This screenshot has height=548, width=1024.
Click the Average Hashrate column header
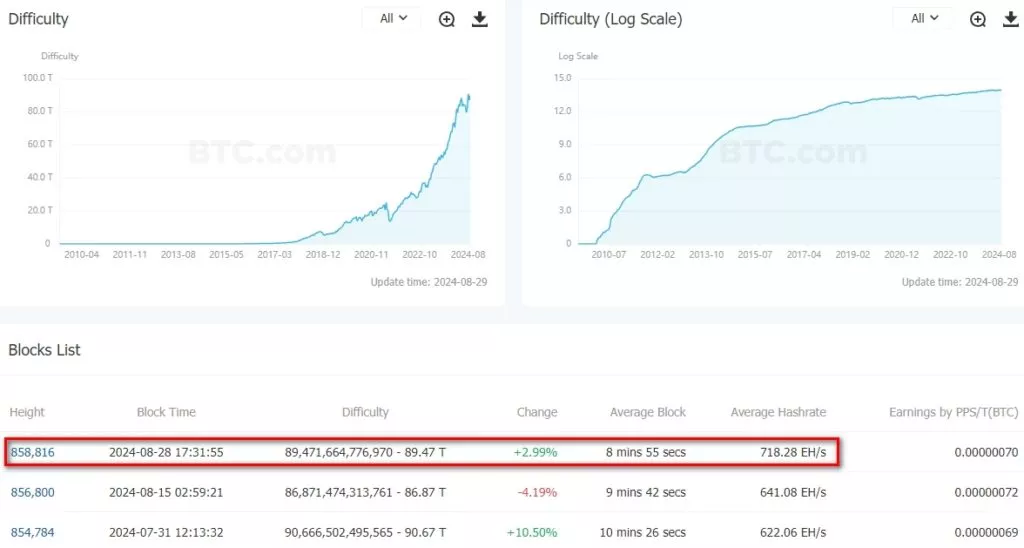click(x=778, y=412)
